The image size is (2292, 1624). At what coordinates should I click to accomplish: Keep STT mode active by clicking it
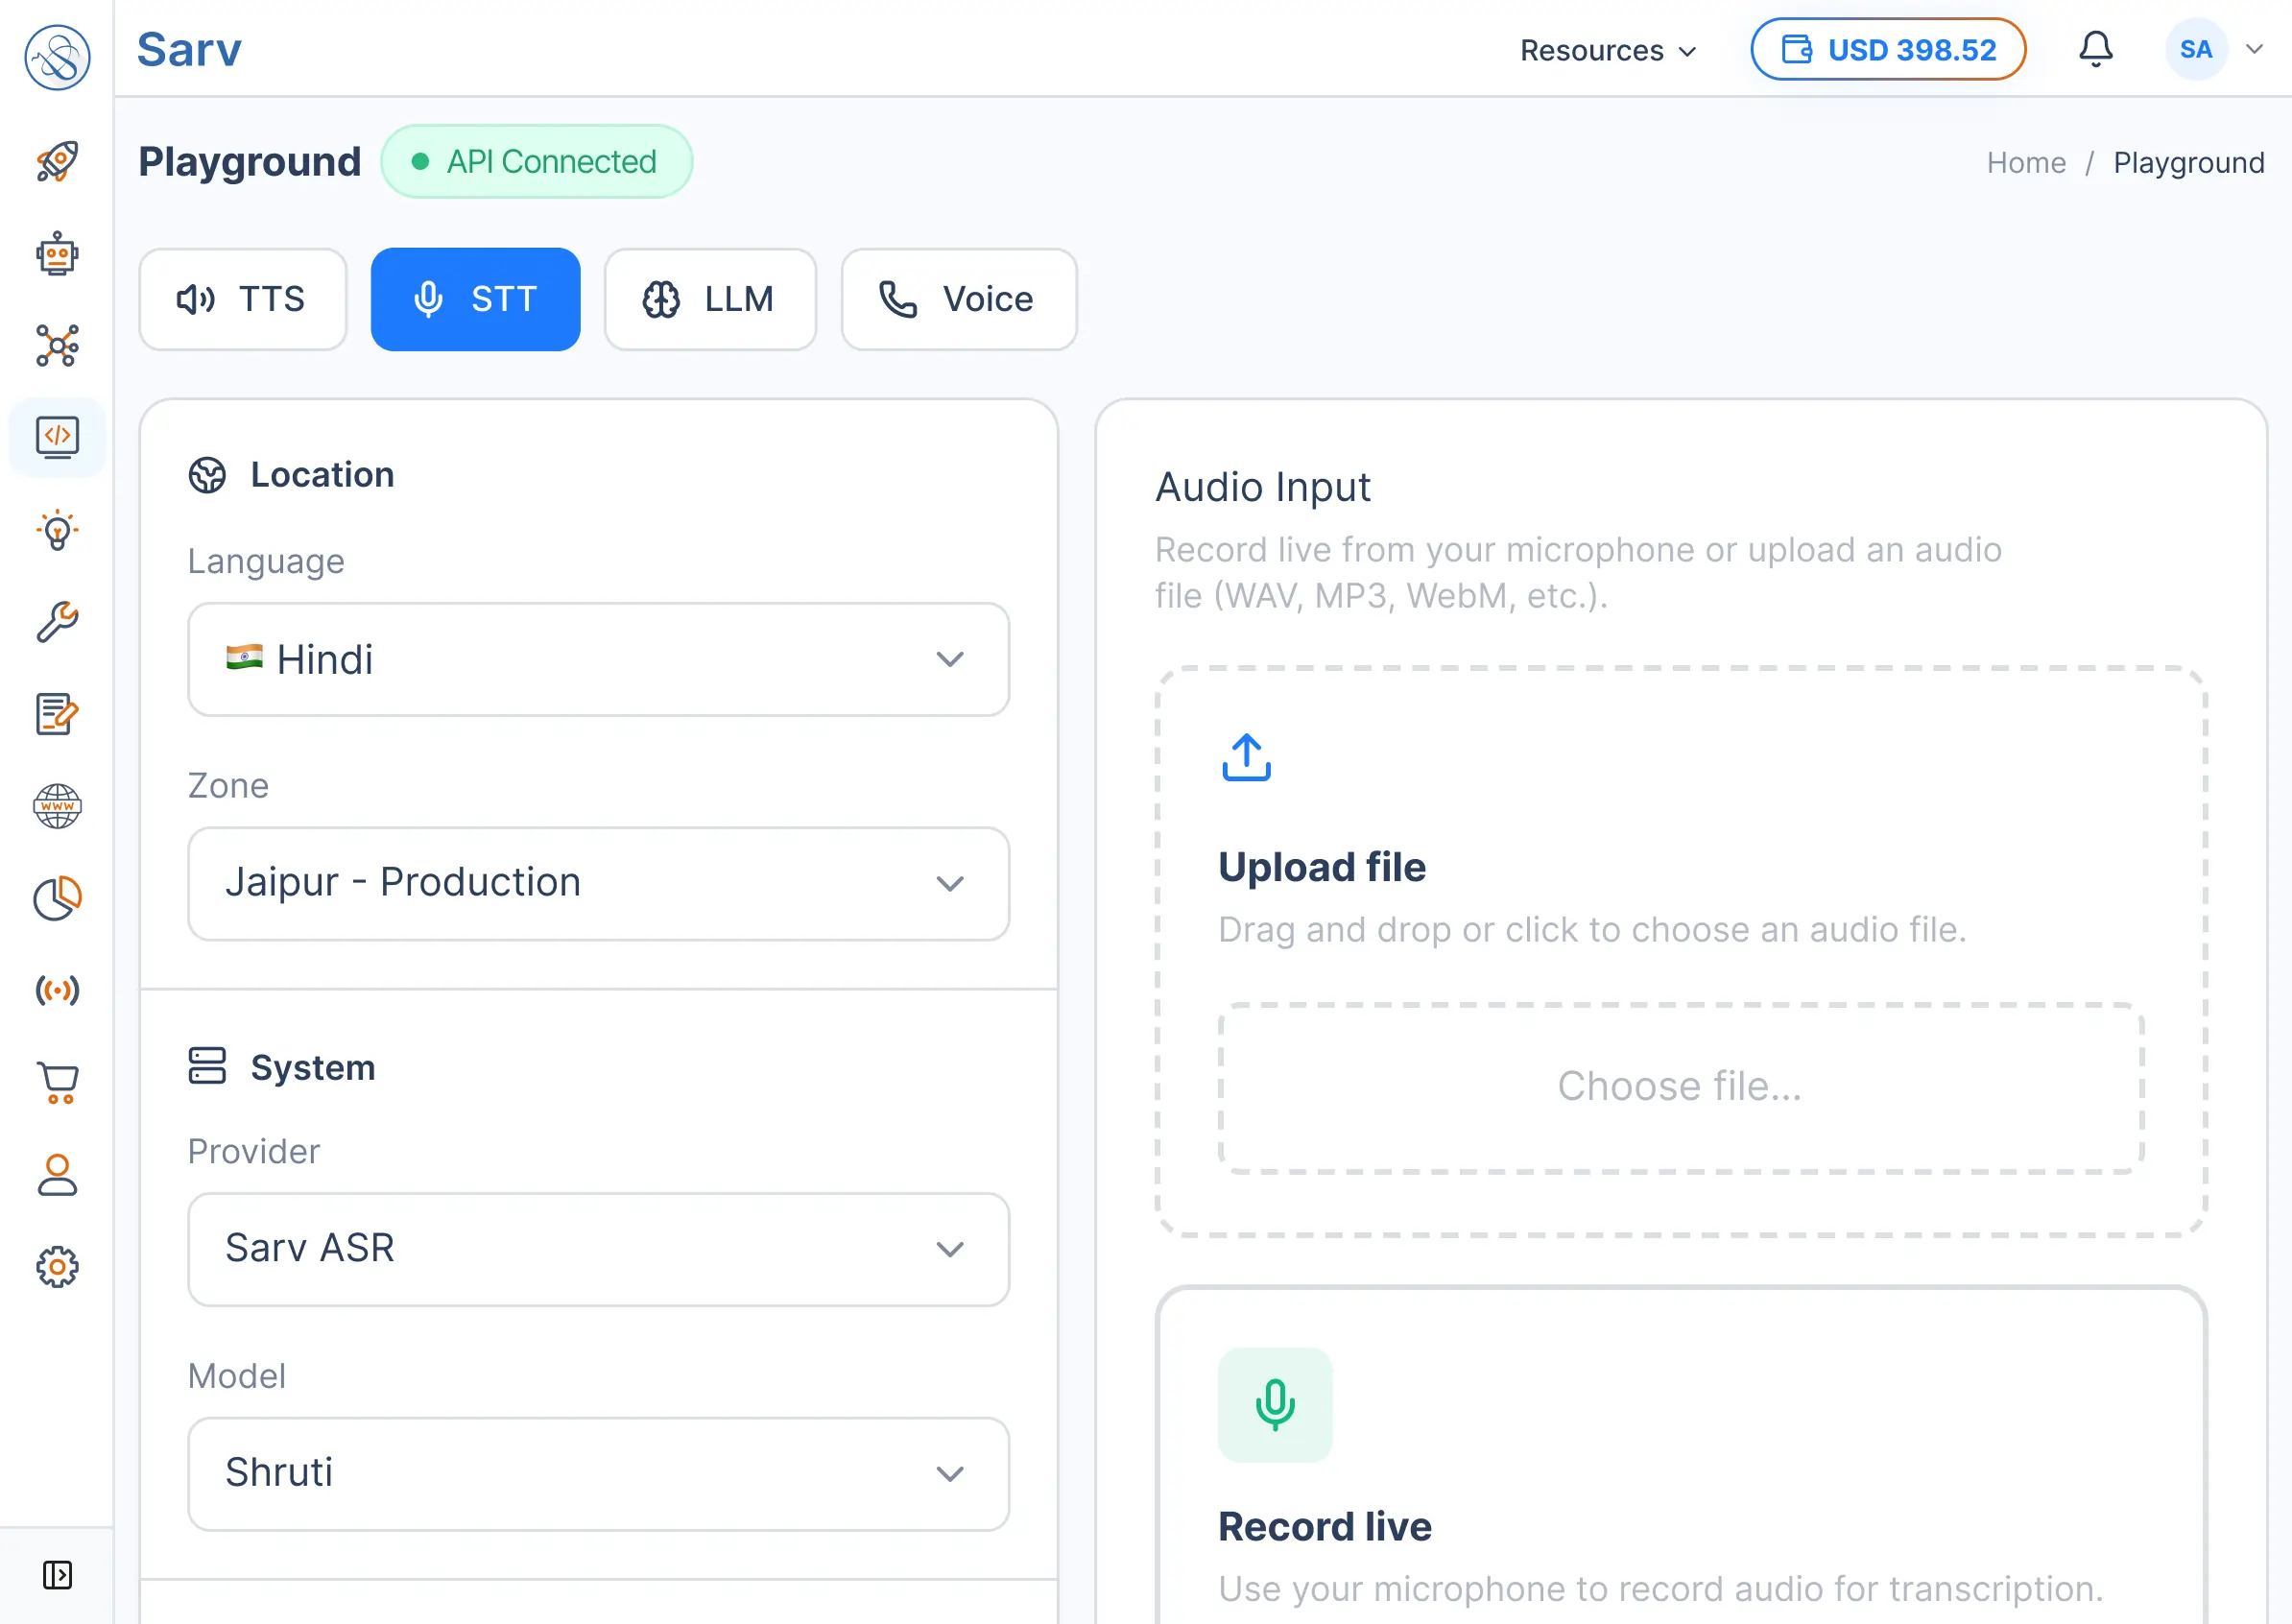[475, 299]
